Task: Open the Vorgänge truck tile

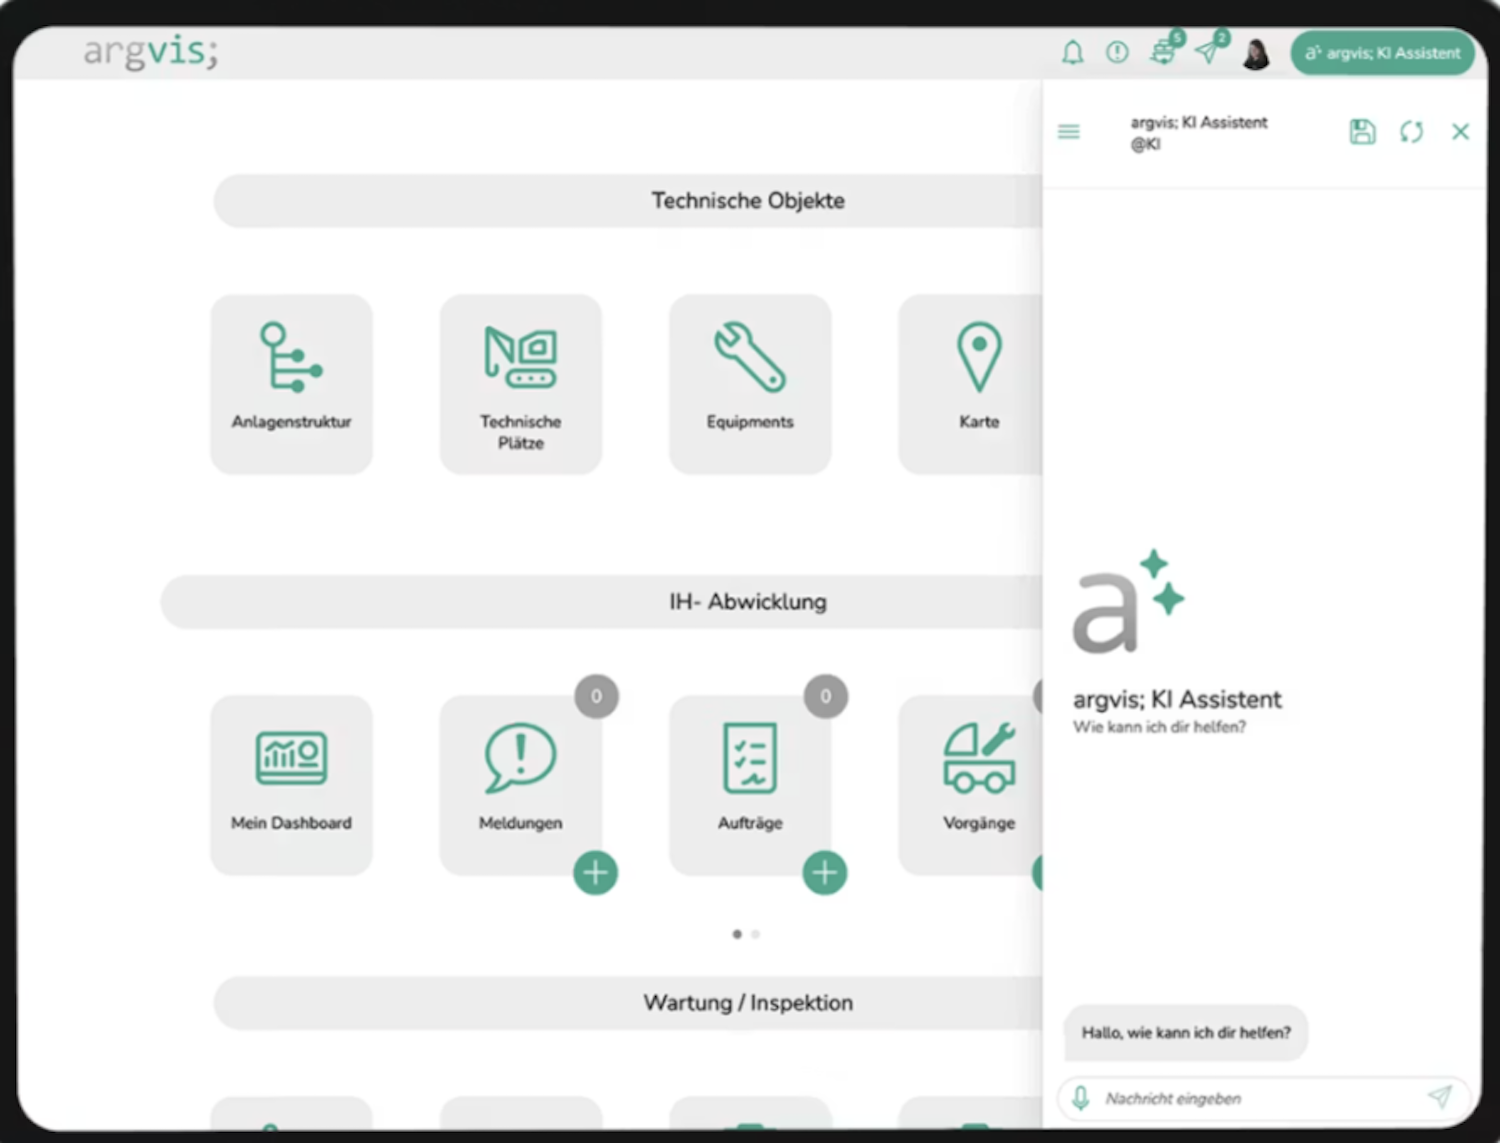Action: click(x=971, y=785)
